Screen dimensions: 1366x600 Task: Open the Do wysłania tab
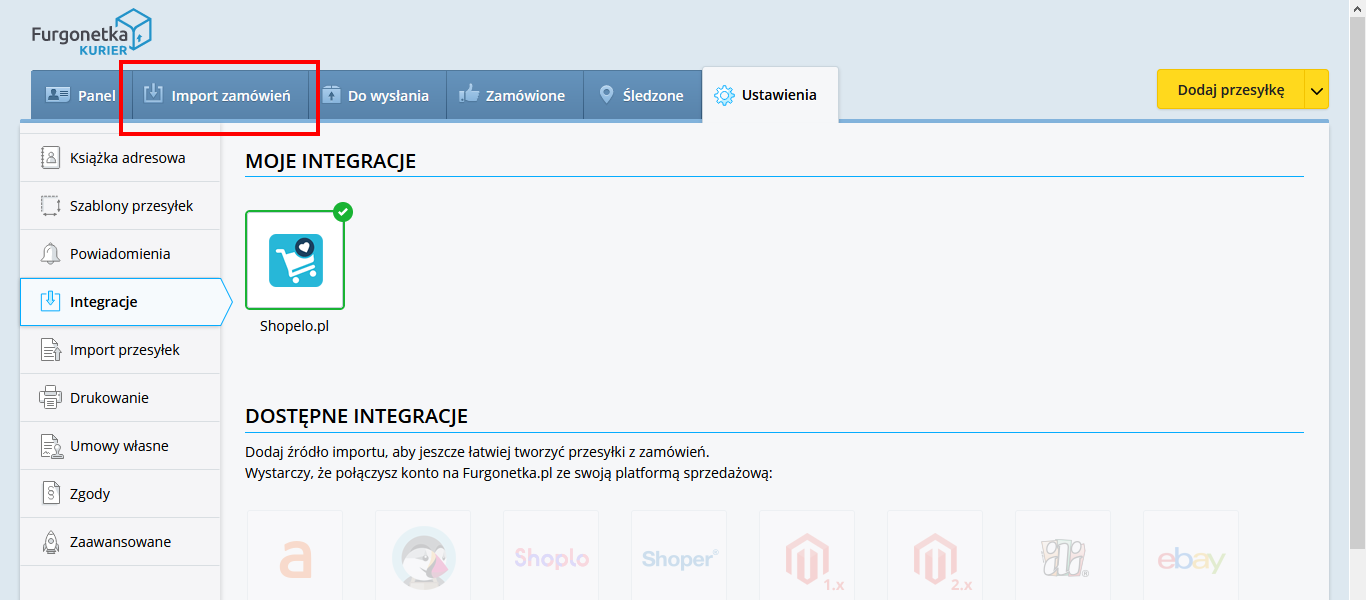(x=377, y=96)
